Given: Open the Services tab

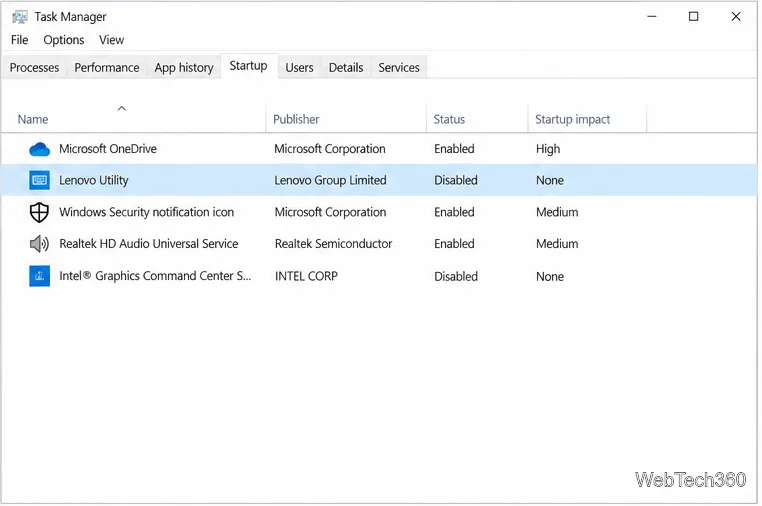Looking at the screenshot, I should [399, 68].
